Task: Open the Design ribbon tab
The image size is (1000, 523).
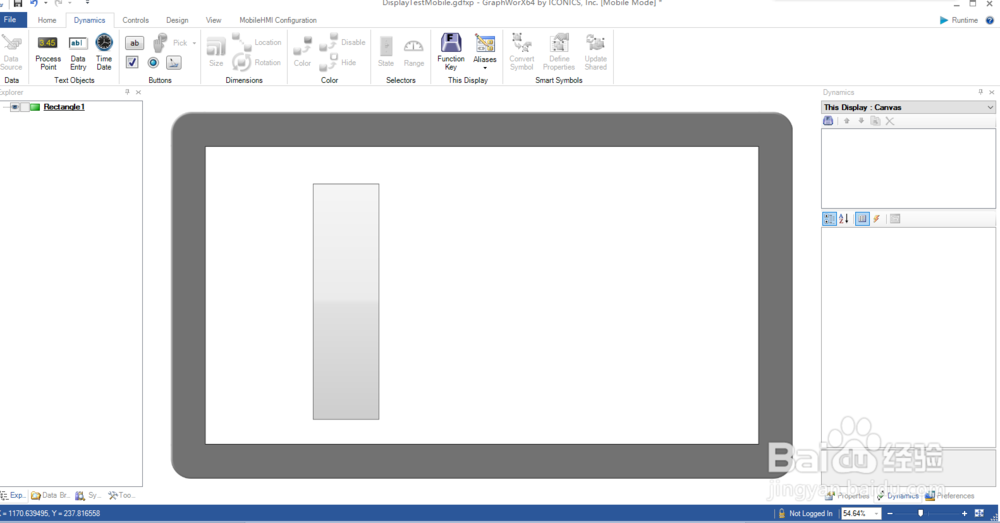Action: (x=177, y=20)
